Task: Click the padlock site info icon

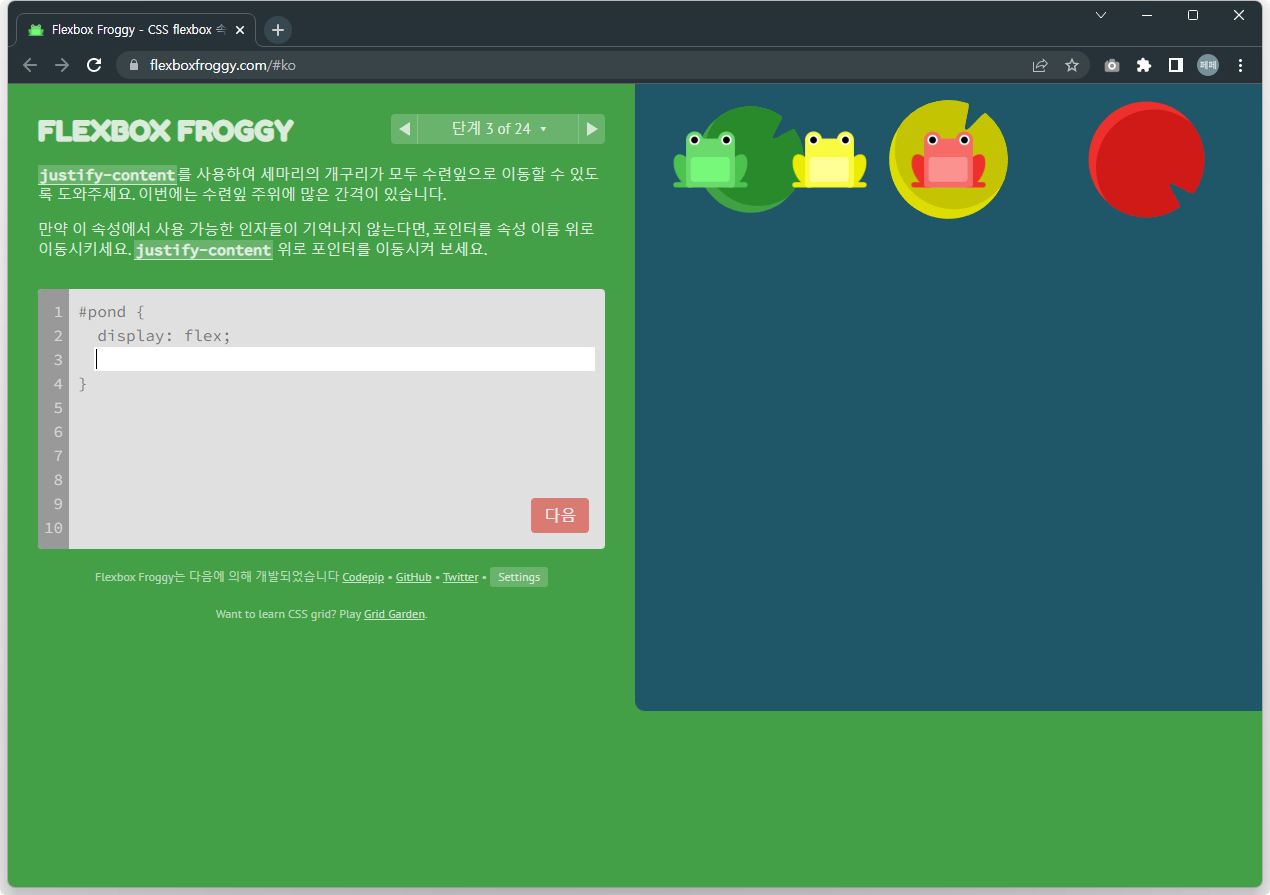Action: click(134, 65)
